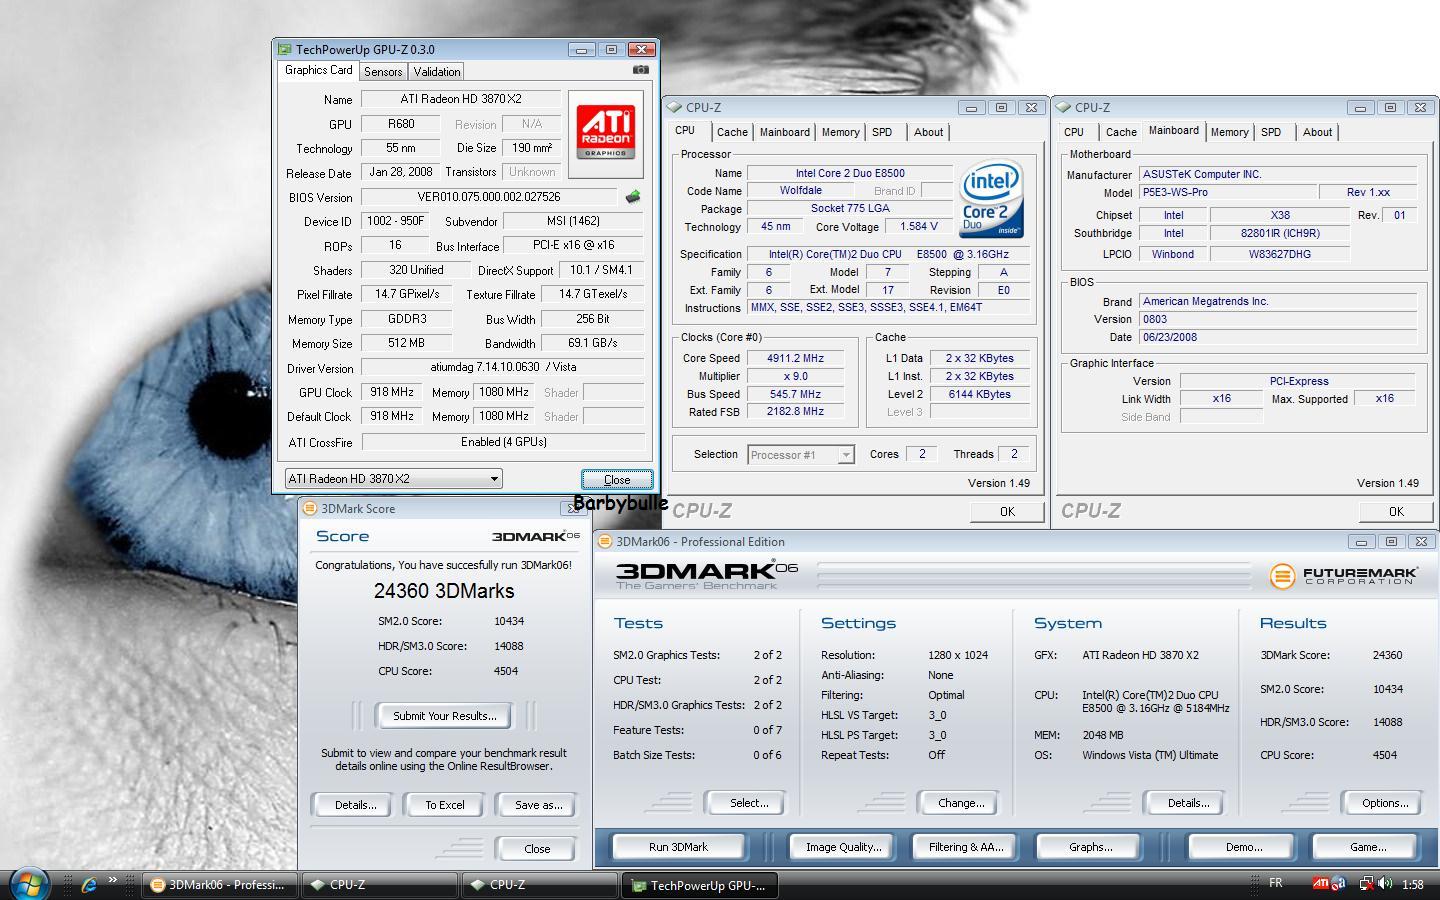Click the network status tray icon

(1367, 884)
